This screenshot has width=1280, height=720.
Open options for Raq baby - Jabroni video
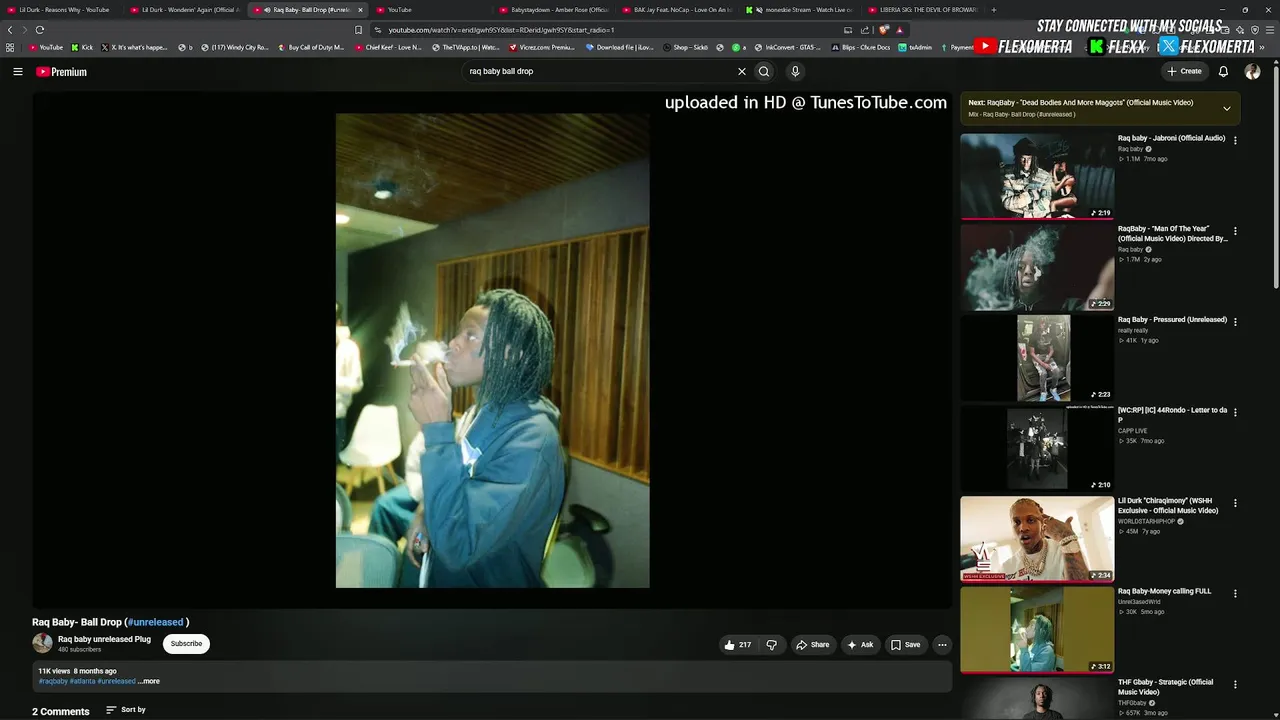pos(1235,141)
